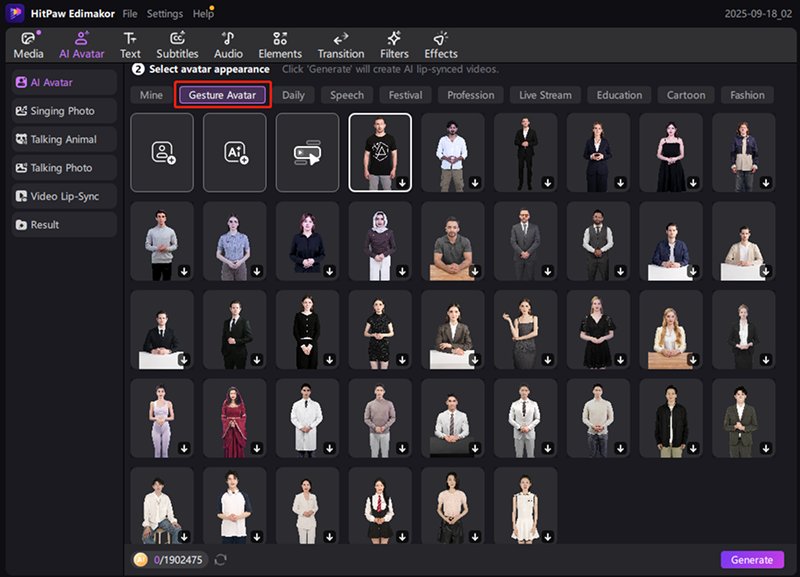Viewport: 800px width, 577px height.
Task: Click the Generate button
Action: click(x=752, y=560)
